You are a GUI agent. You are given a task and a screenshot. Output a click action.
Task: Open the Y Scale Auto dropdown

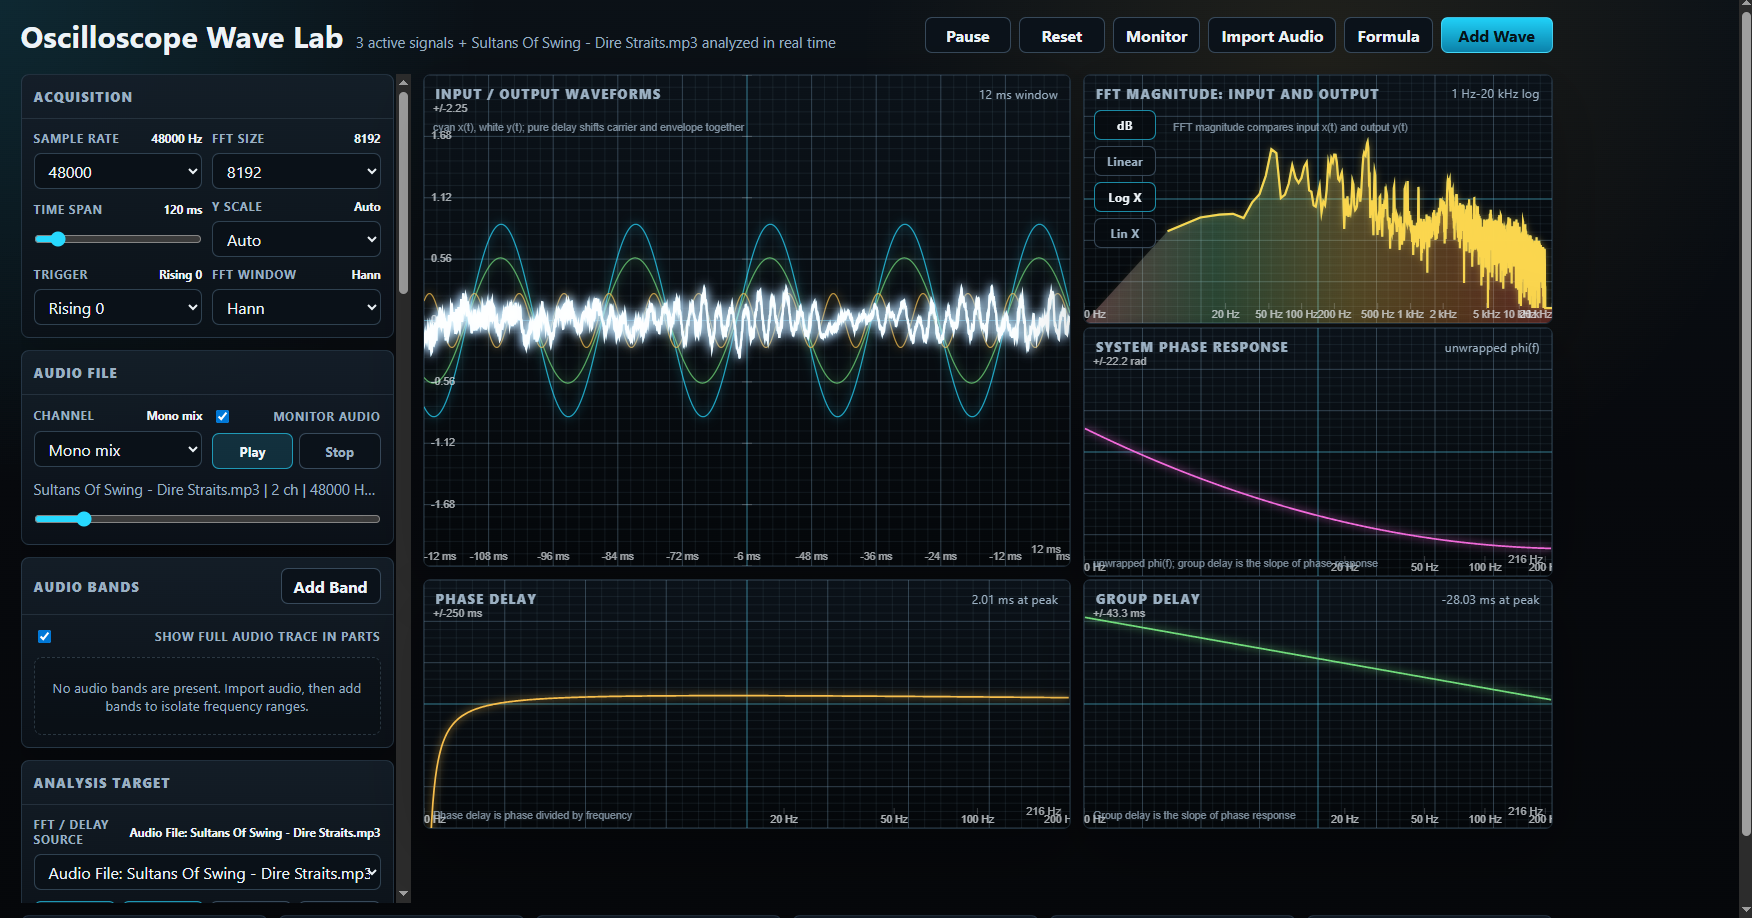click(x=297, y=240)
